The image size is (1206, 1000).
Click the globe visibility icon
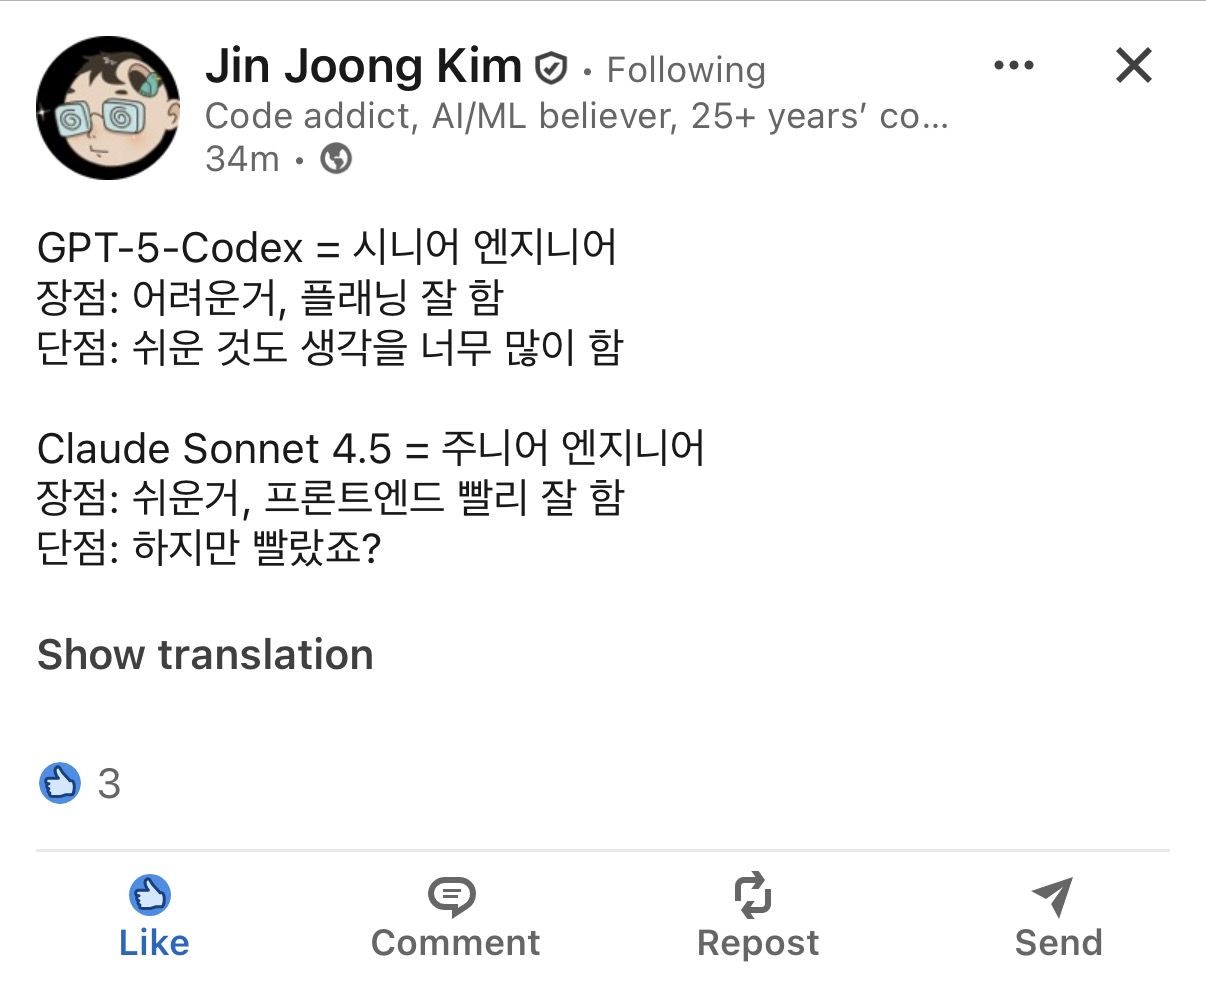coord(336,158)
